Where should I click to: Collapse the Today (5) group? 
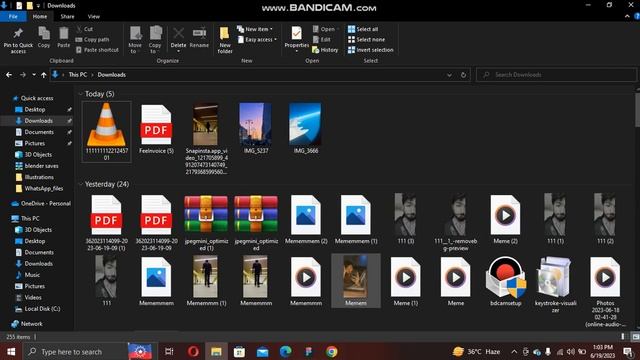pyautogui.click(x=80, y=94)
